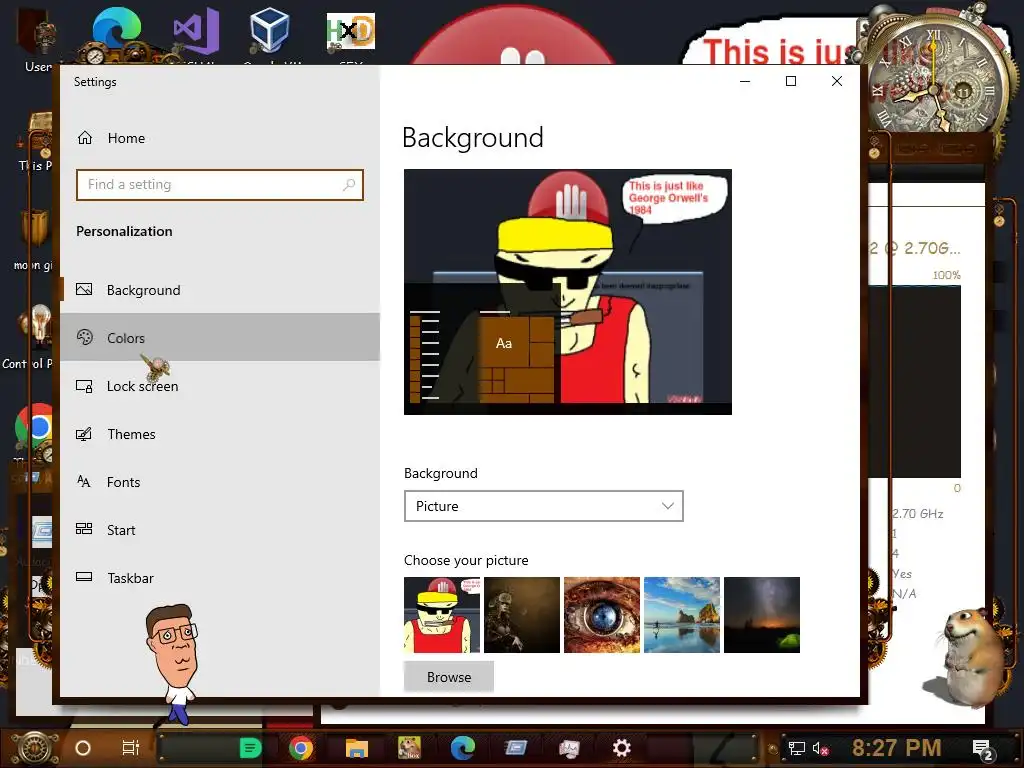Open Themes settings page

(220, 434)
